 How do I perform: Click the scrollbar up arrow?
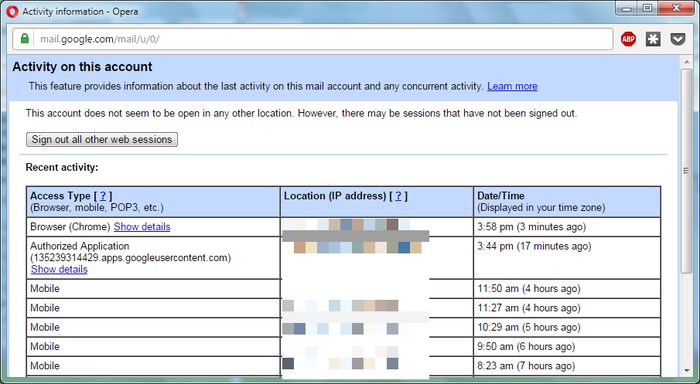point(687,63)
